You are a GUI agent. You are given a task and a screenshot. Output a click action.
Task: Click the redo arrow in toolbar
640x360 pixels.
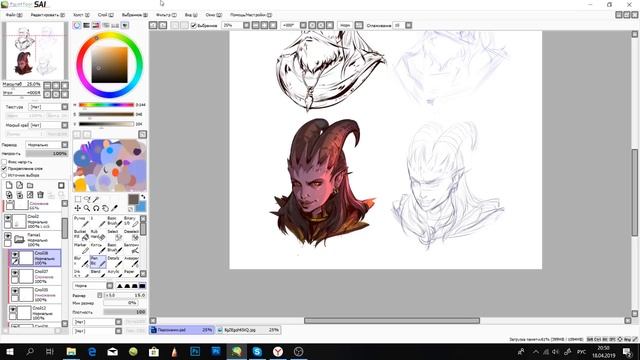coord(162,25)
